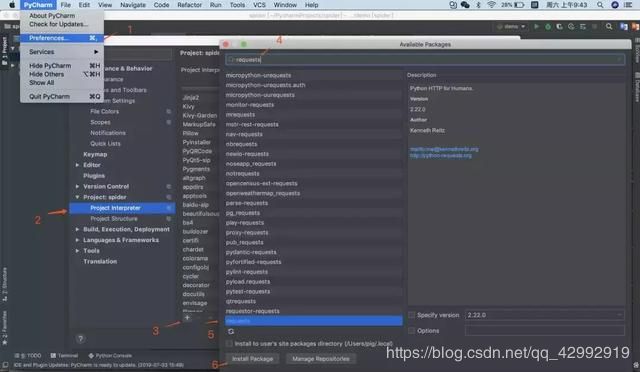Open the Favorites tool window stripe
The image size is (640, 372).
pyautogui.click(x=4, y=328)
